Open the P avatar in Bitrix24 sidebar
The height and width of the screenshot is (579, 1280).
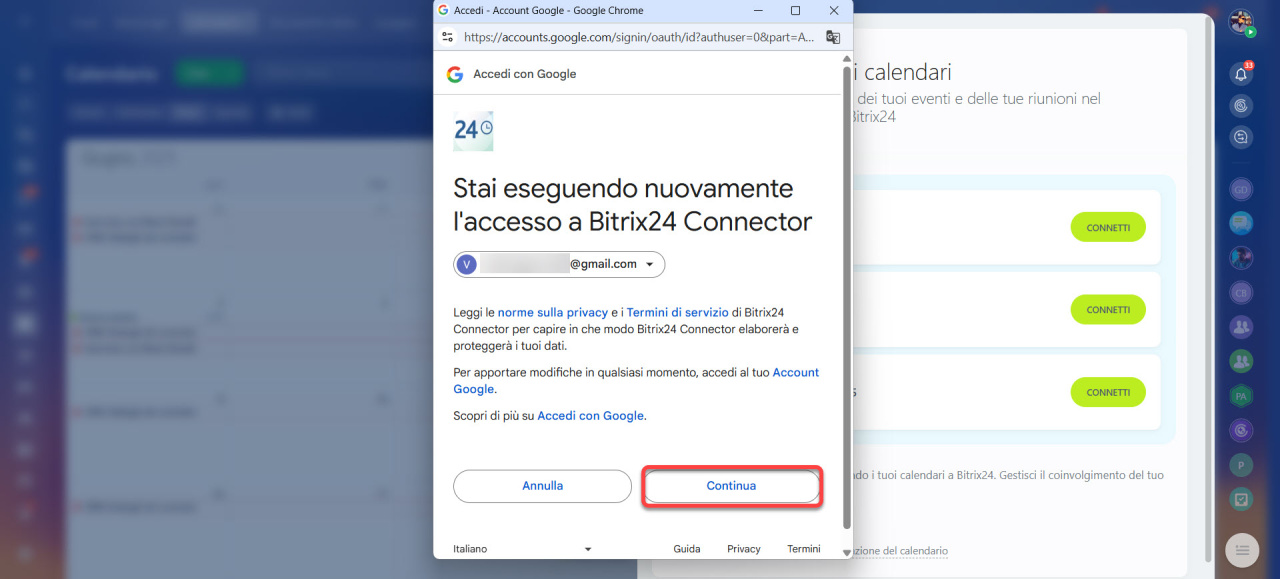point(1241,465)
